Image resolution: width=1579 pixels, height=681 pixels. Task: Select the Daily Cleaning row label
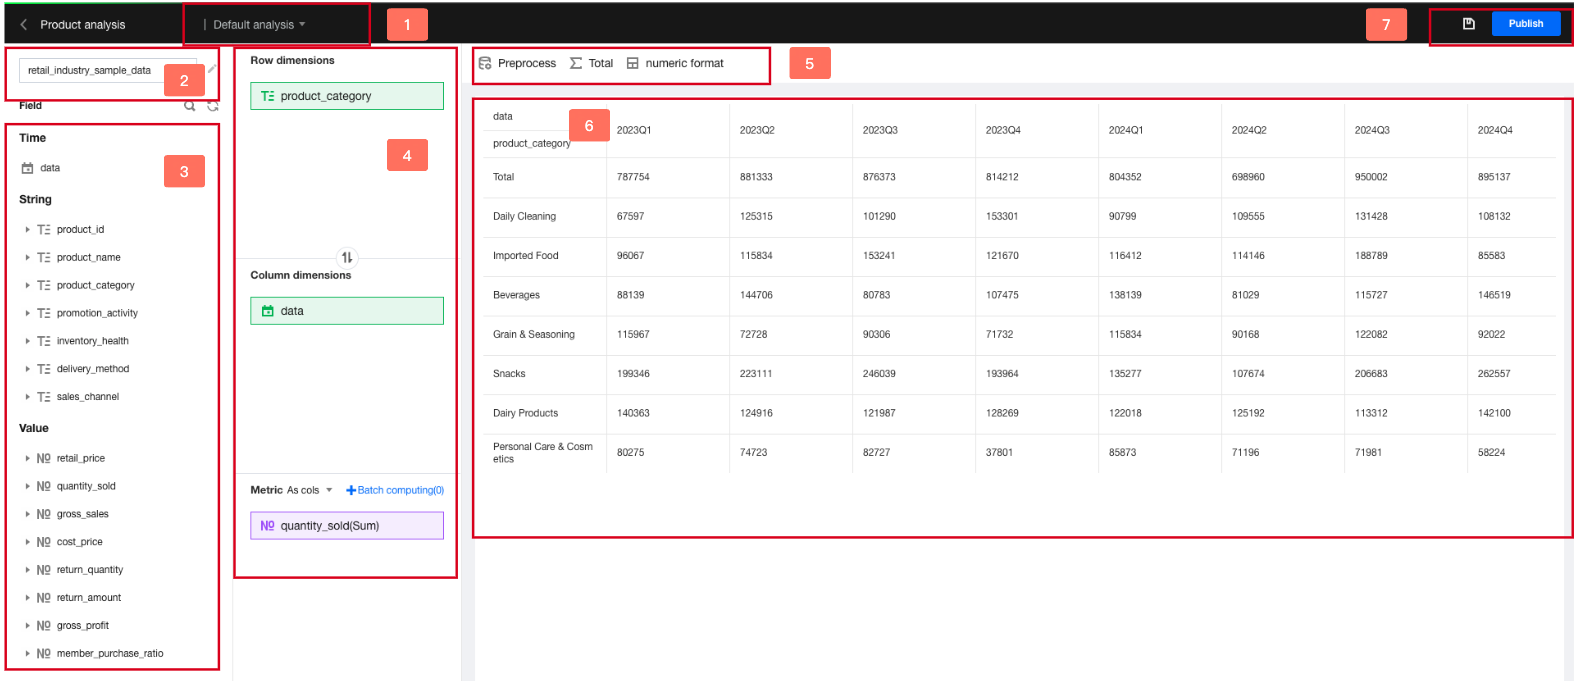point(524,216)
